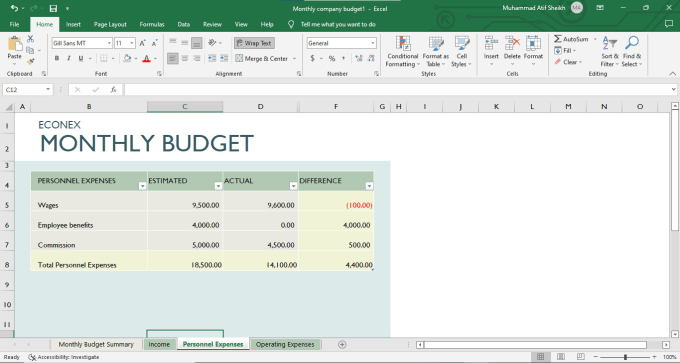Open filter dropdown for DIFFERENCE column
Image resolution: width=680 pixels, height=363 pixels.
(x=369, y=186)
